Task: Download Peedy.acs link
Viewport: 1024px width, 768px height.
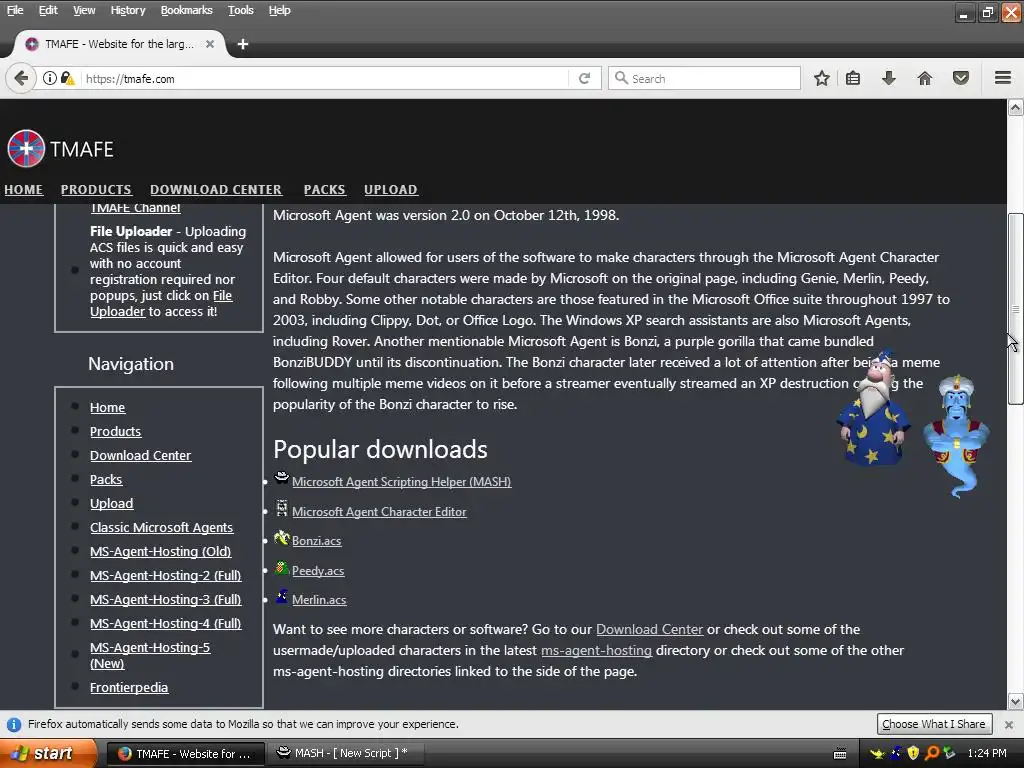Action: 318,570
